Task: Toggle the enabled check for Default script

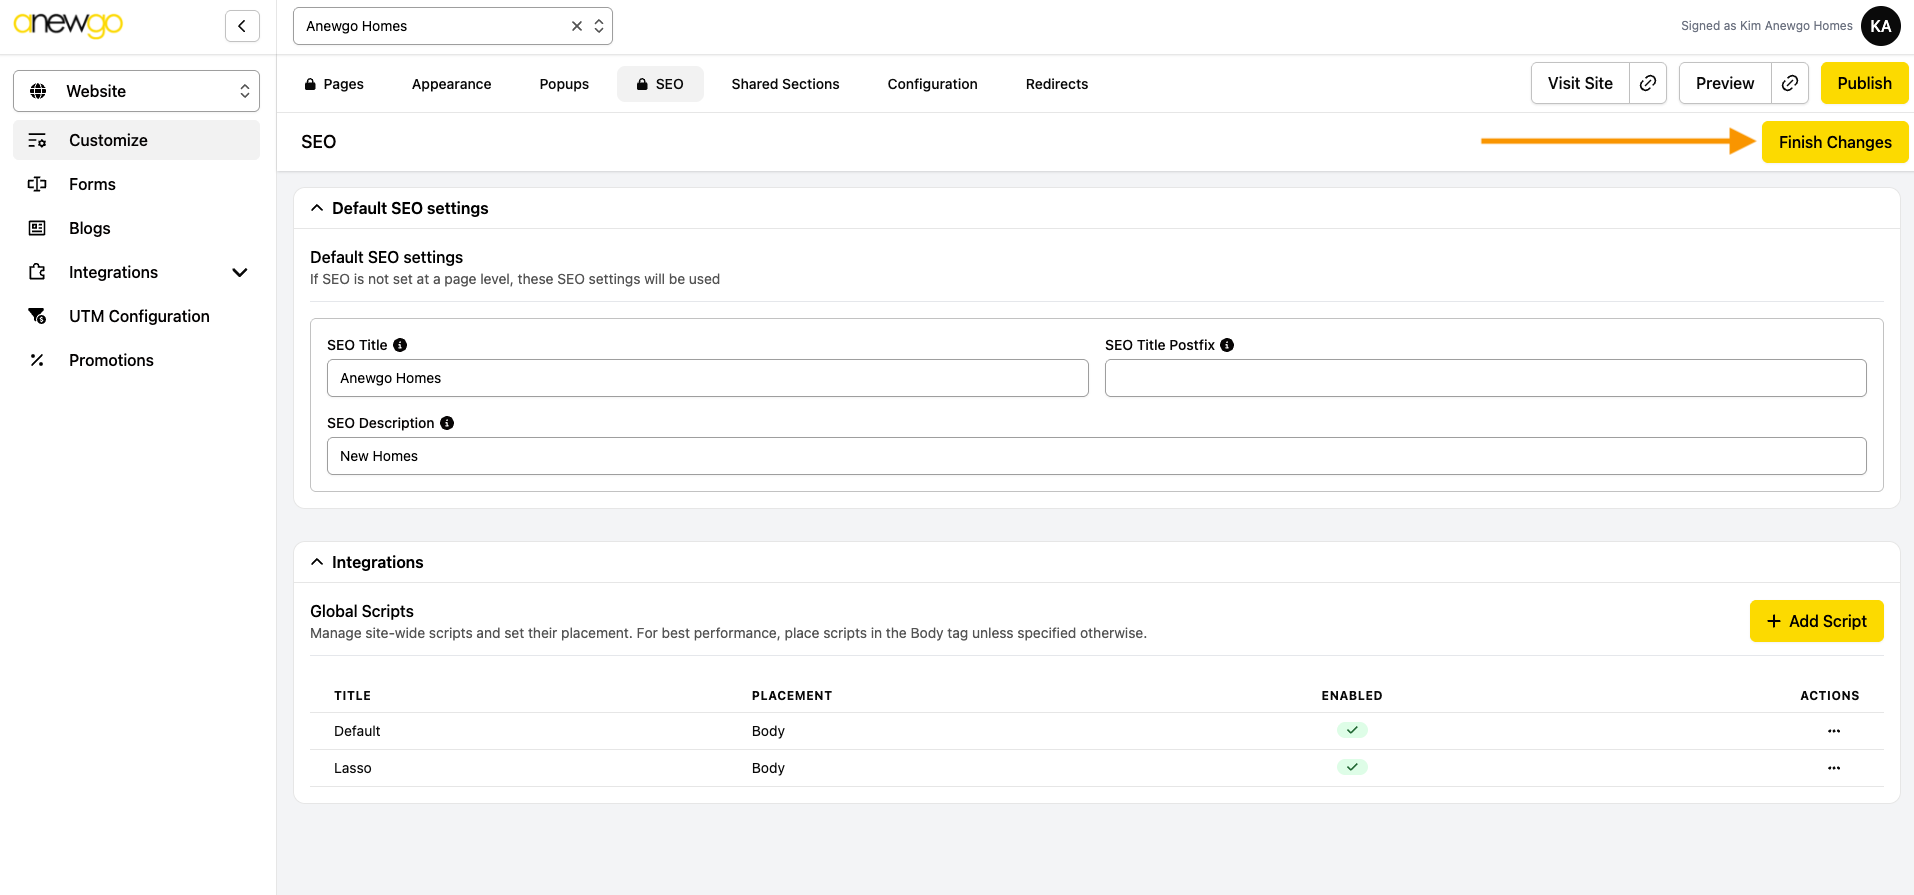Action: pos(1352,731)
